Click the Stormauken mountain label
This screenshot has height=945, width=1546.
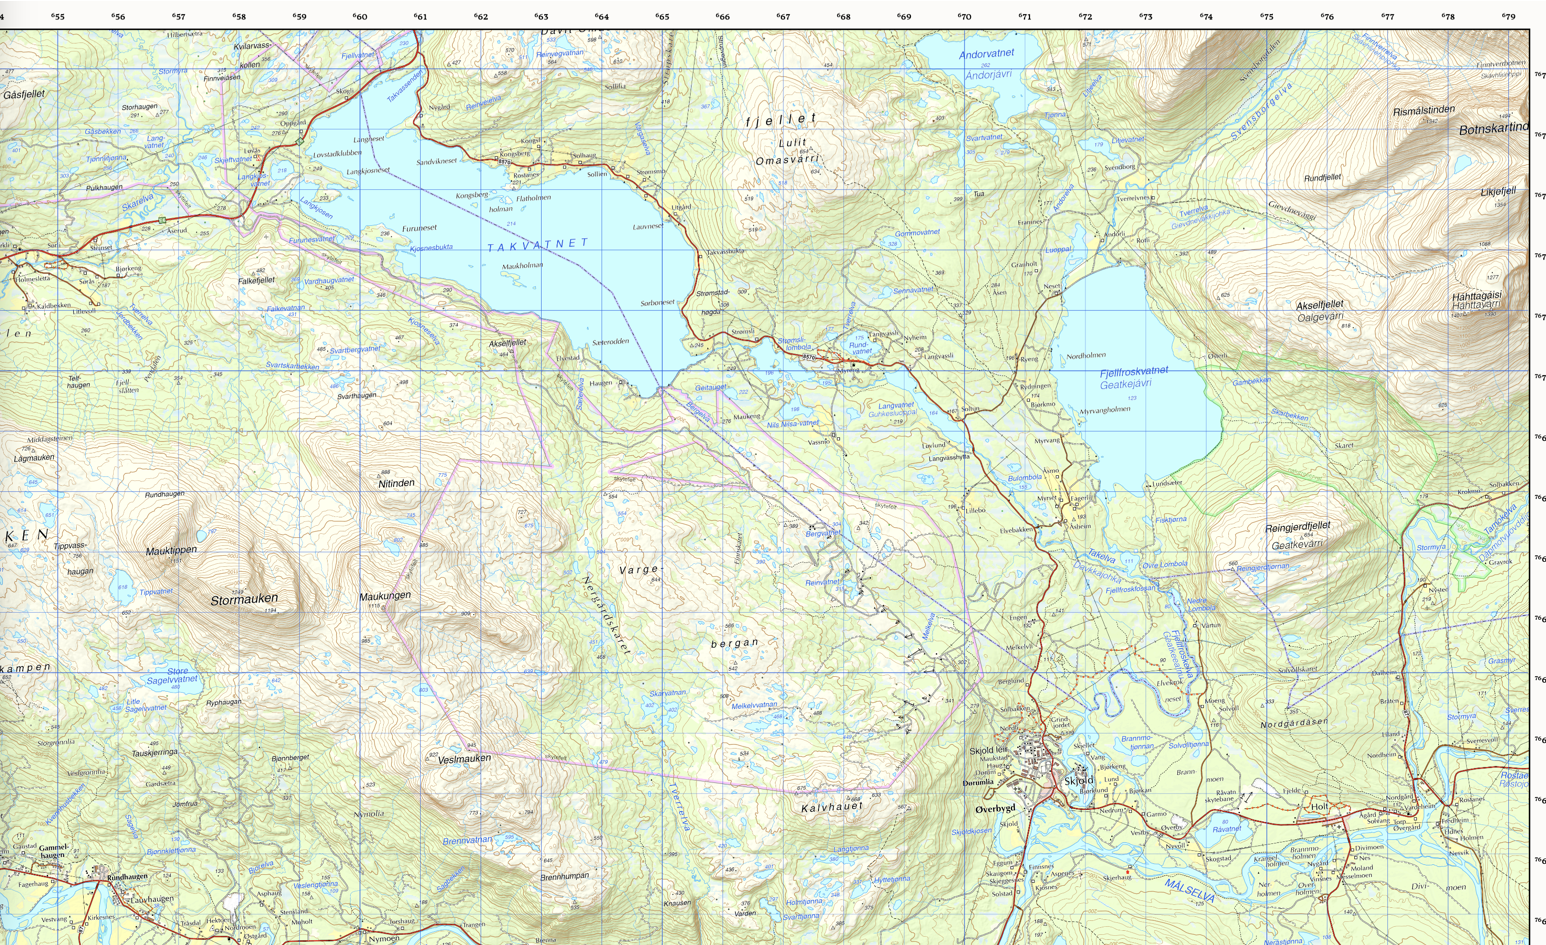tap(244, 600)
